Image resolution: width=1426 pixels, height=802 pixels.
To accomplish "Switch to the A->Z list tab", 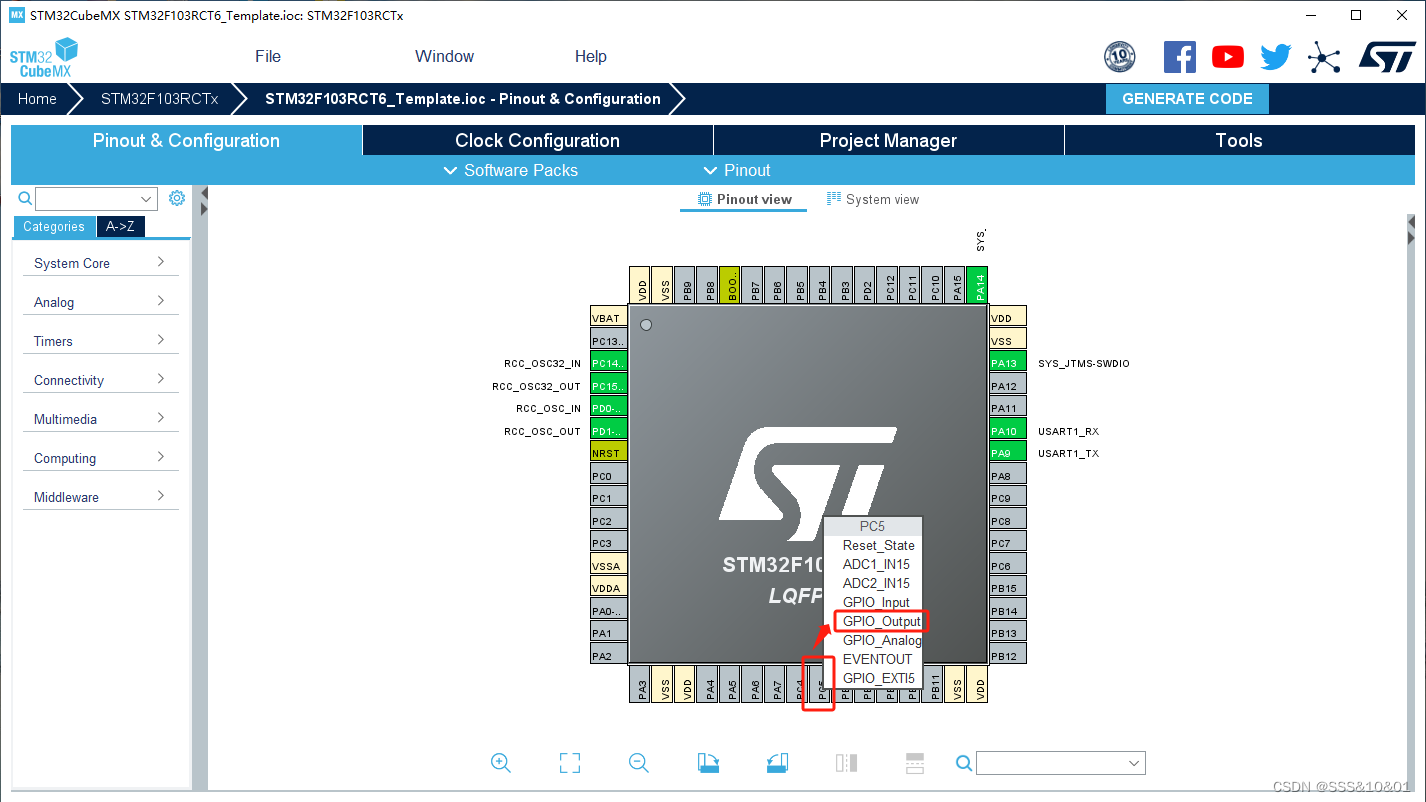I will [x=120, y=226].
